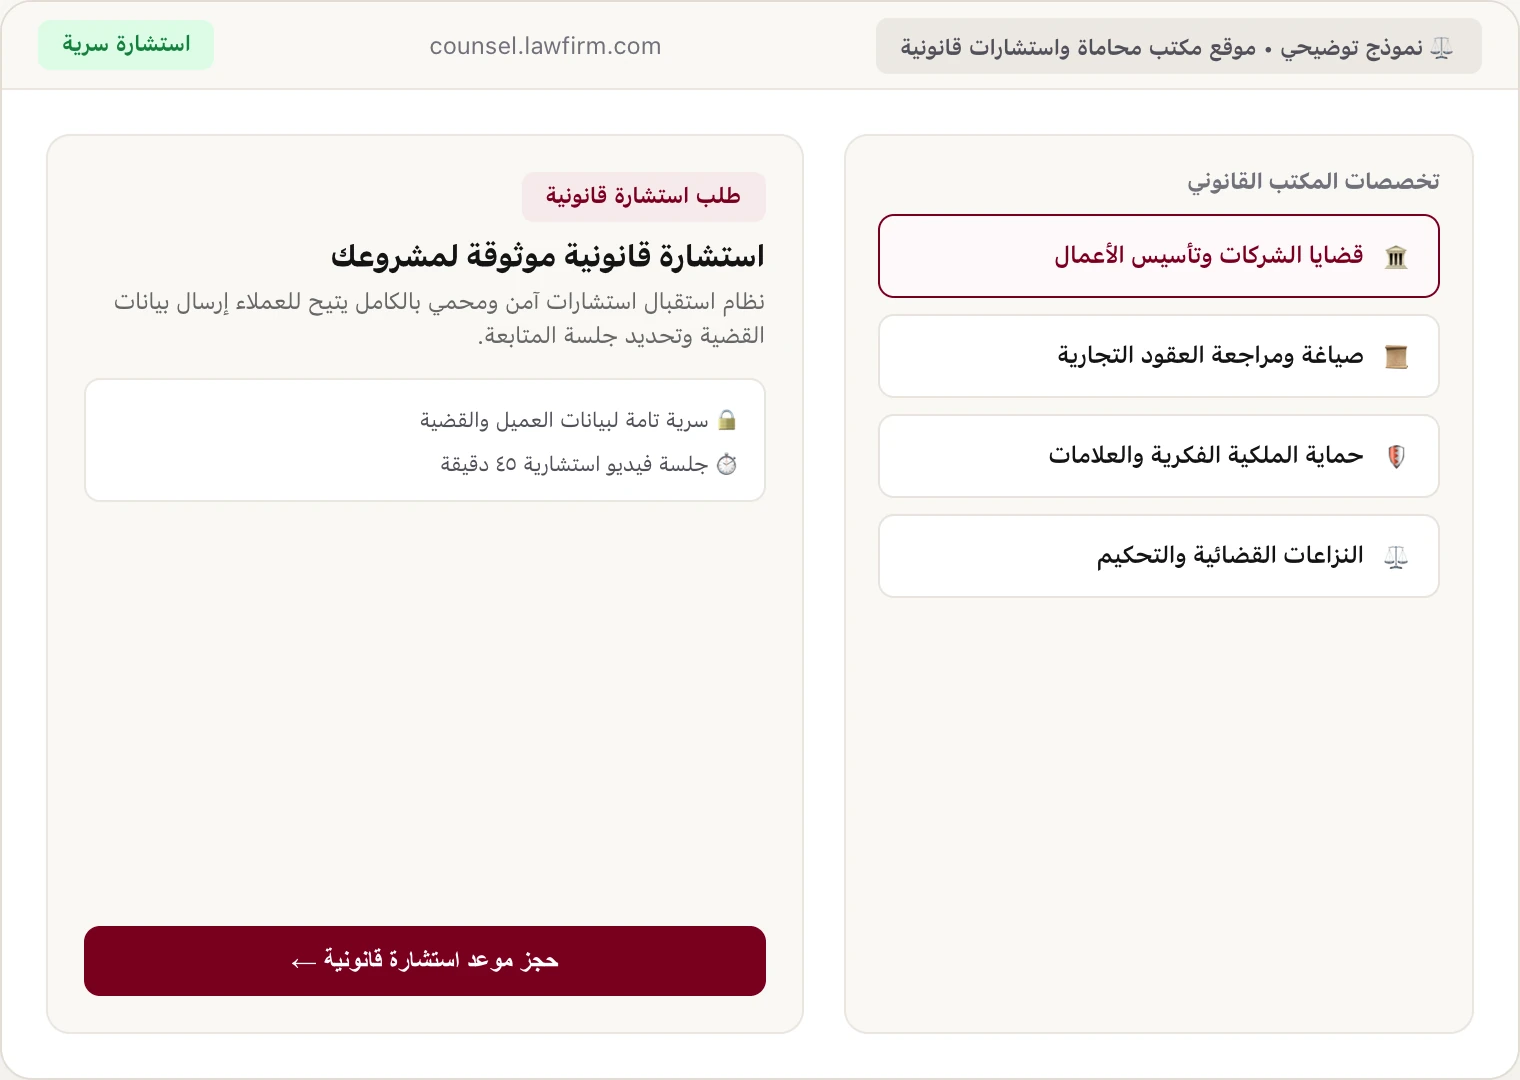Viewport: 1520px width, 1080px height.
Task: Click the جلسة فيديو استشارية ٤٥ دقيقة line
Action: pyautogui.click(x=574, y=464)
